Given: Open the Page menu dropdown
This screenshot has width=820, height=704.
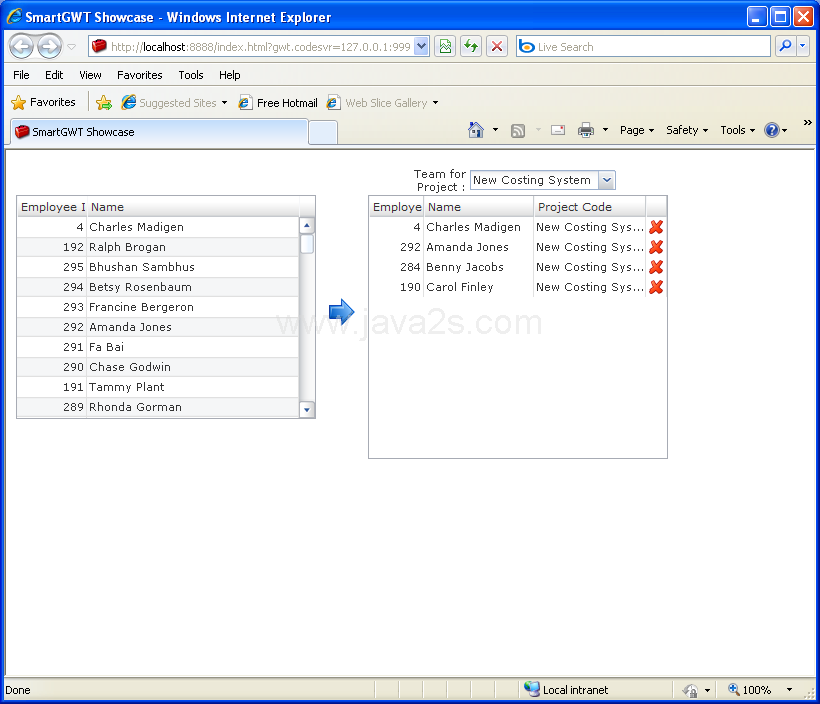Looking at the screenshot, I should pyautogui.click(x=636, y=130).
